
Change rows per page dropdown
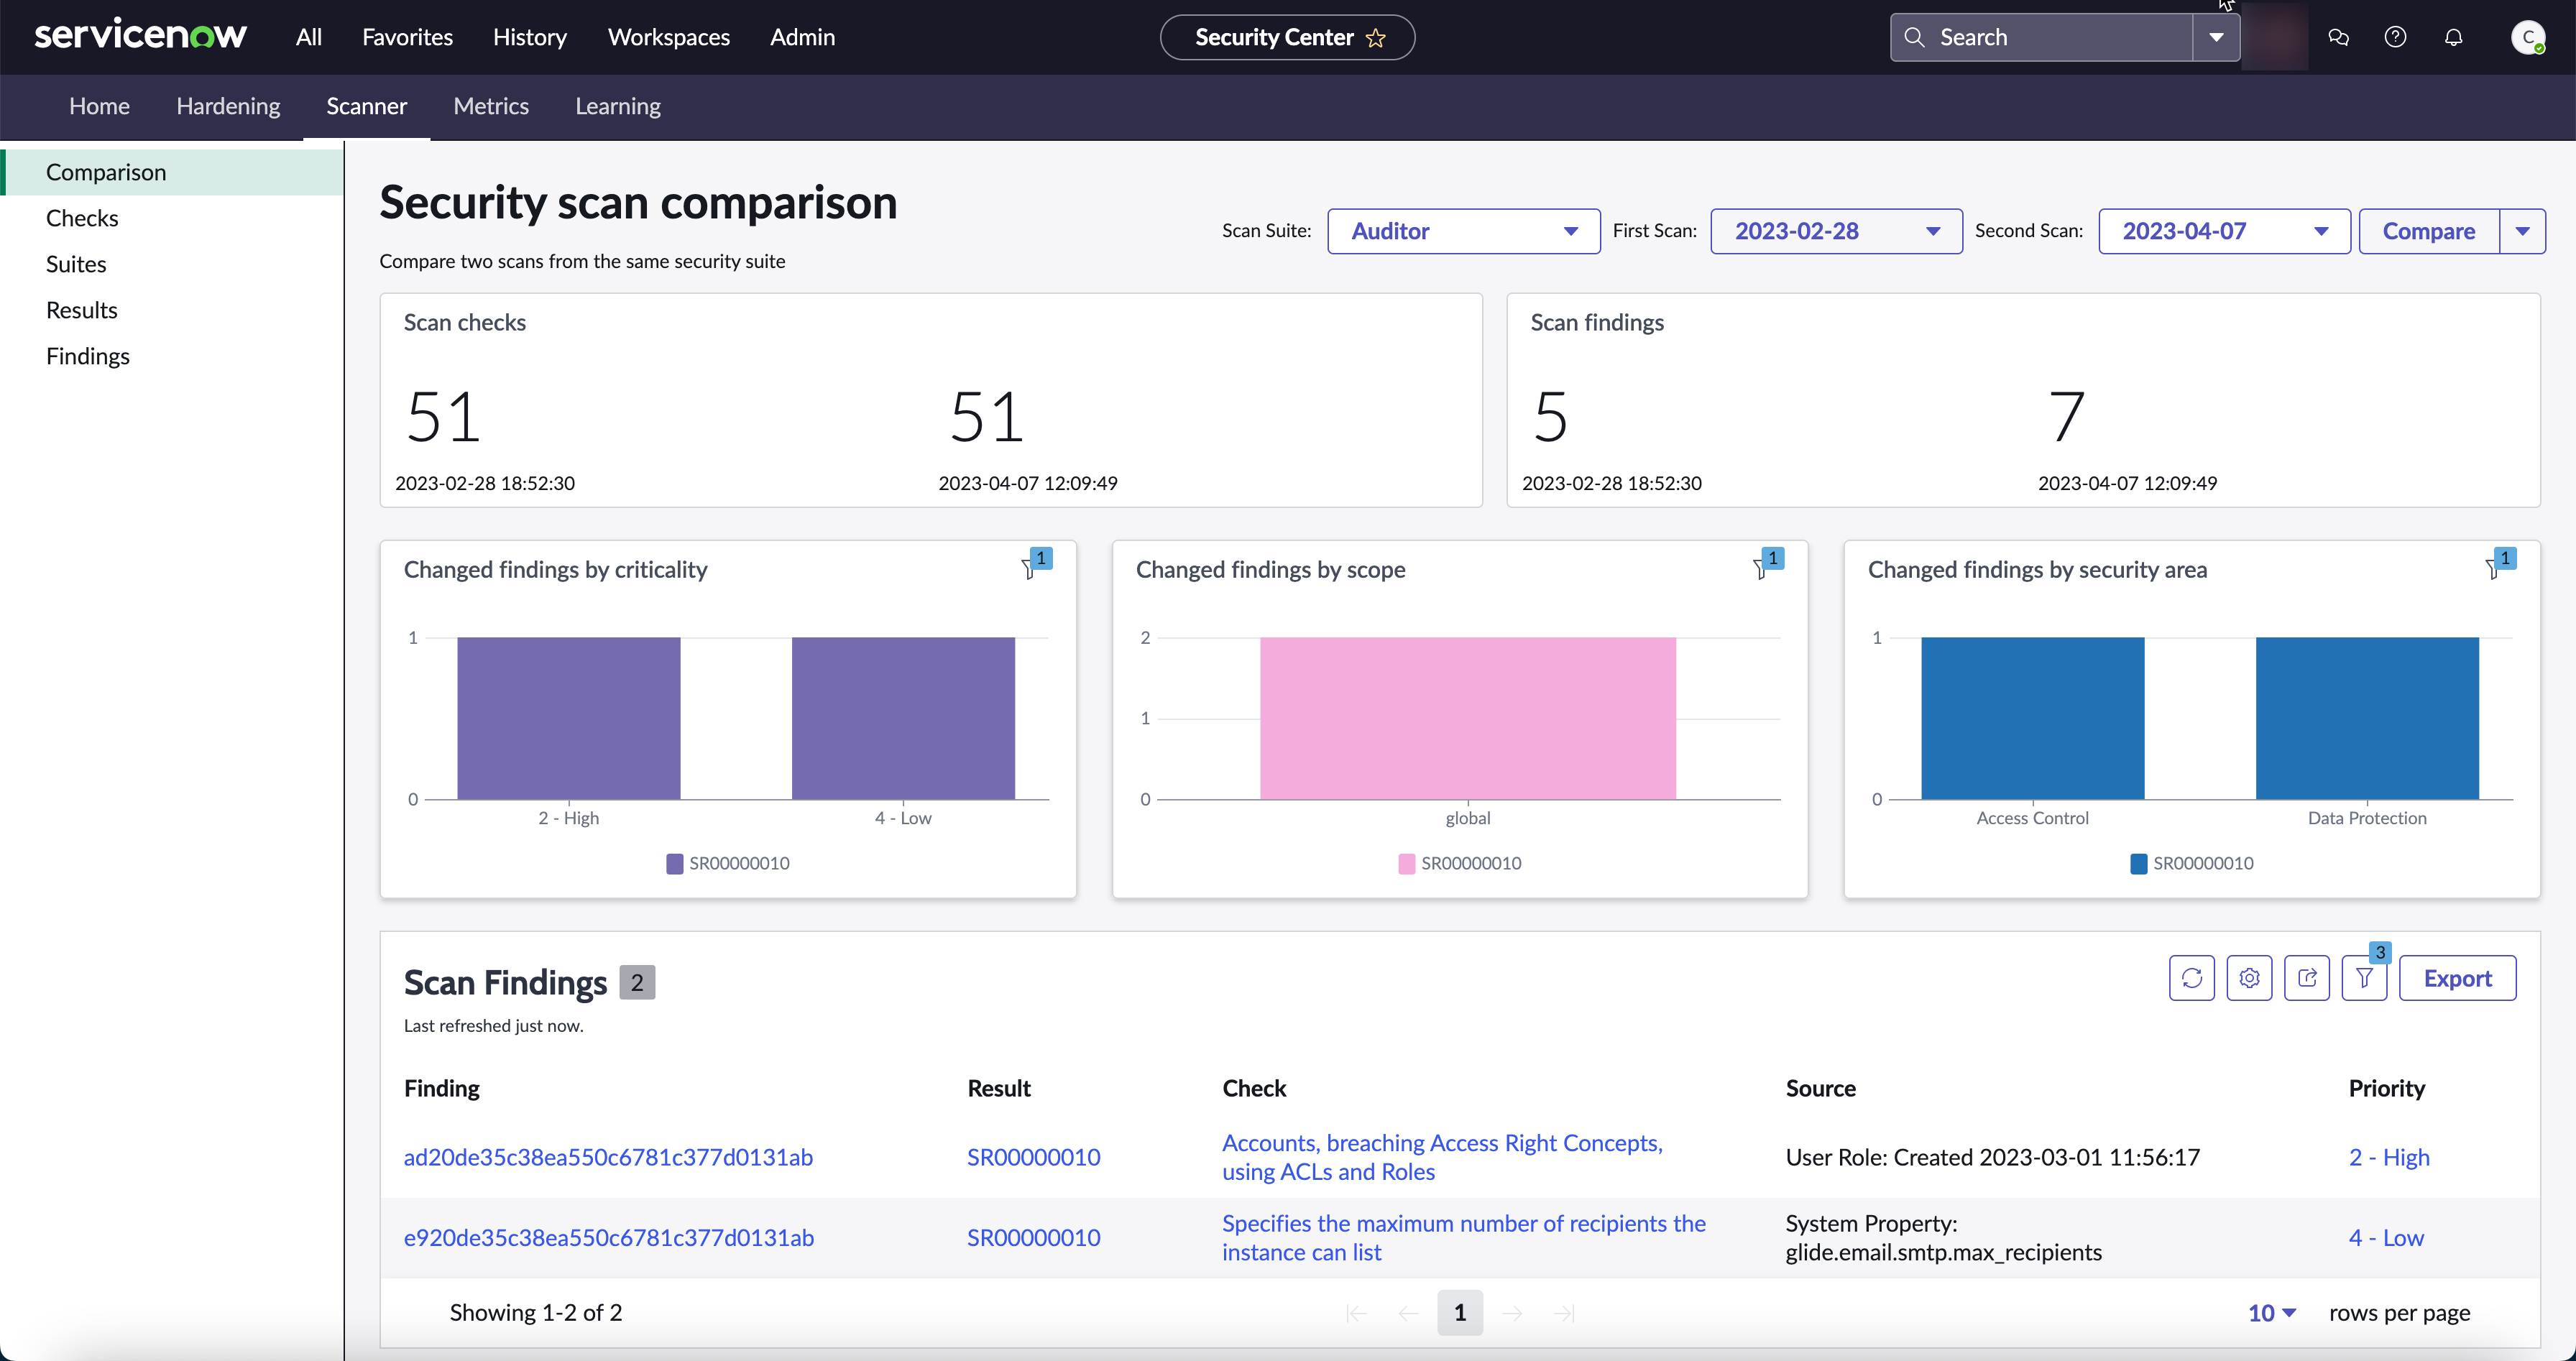tap(2272, 1313)
